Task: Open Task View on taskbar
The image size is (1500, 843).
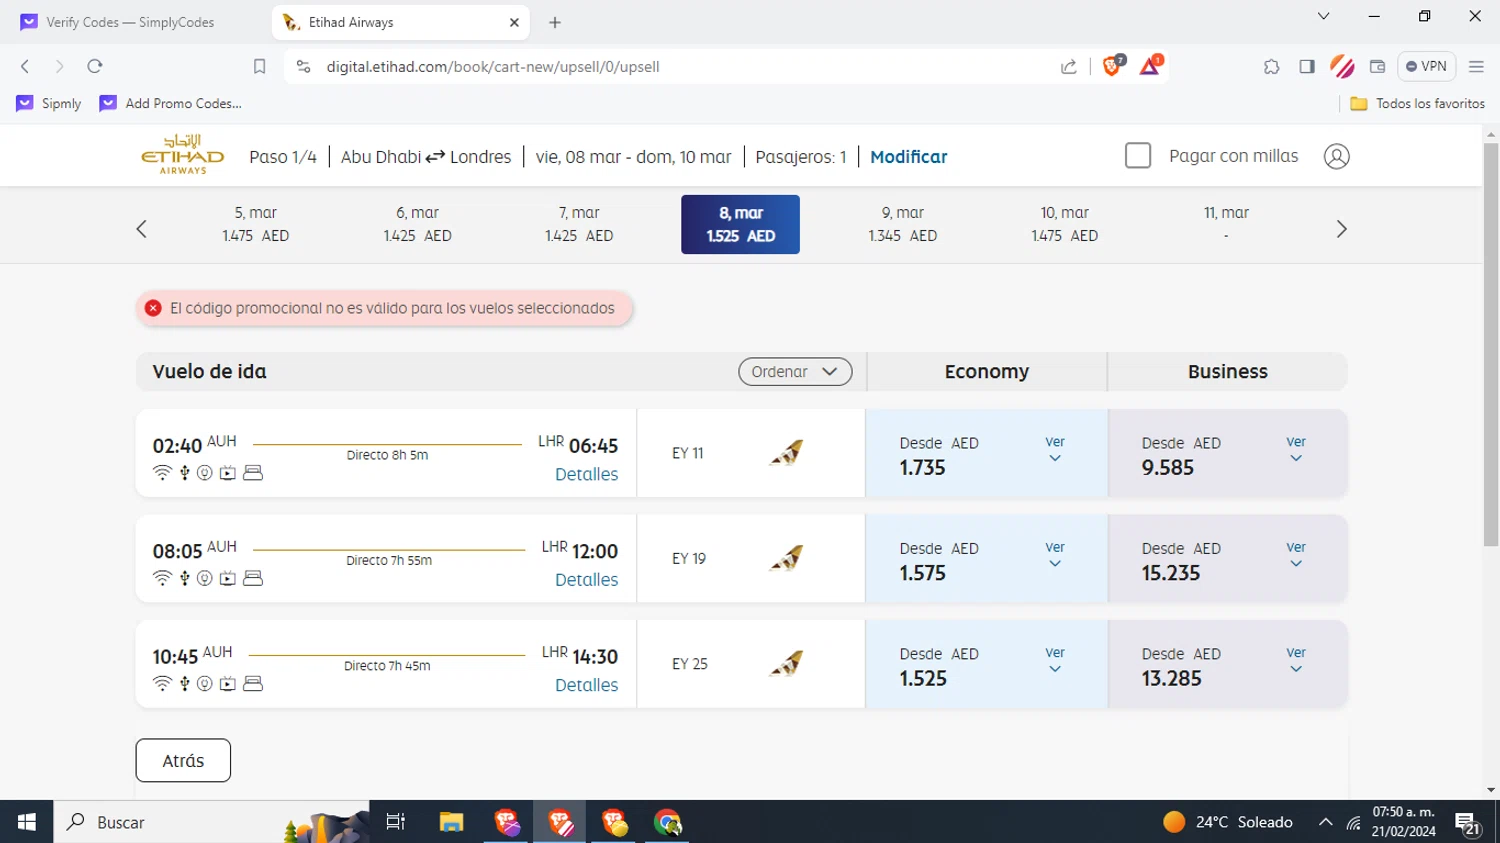Action: [x=396, y=822]
